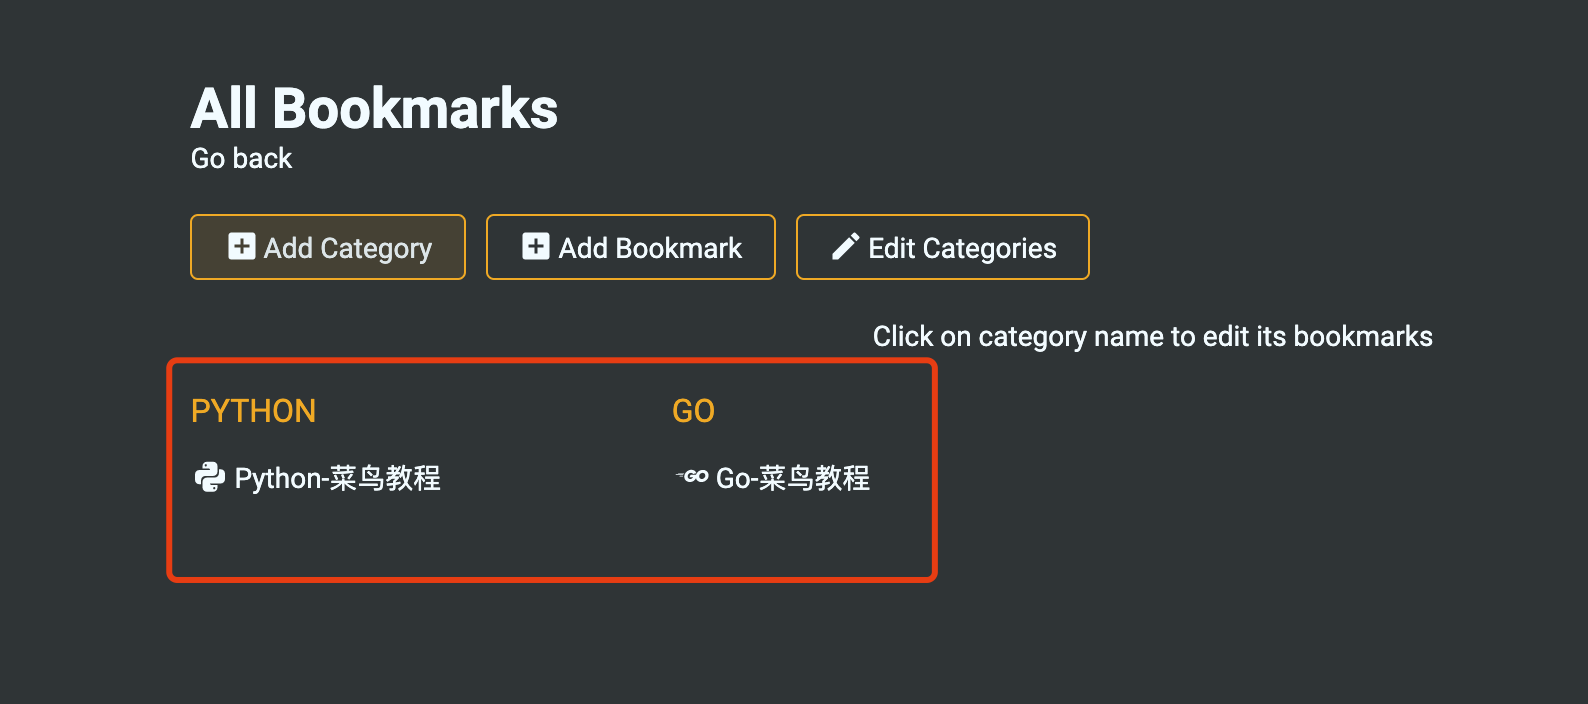Click the plus icon inside Add Bookmark
The image size is (1588, 704).
[536, 246]
